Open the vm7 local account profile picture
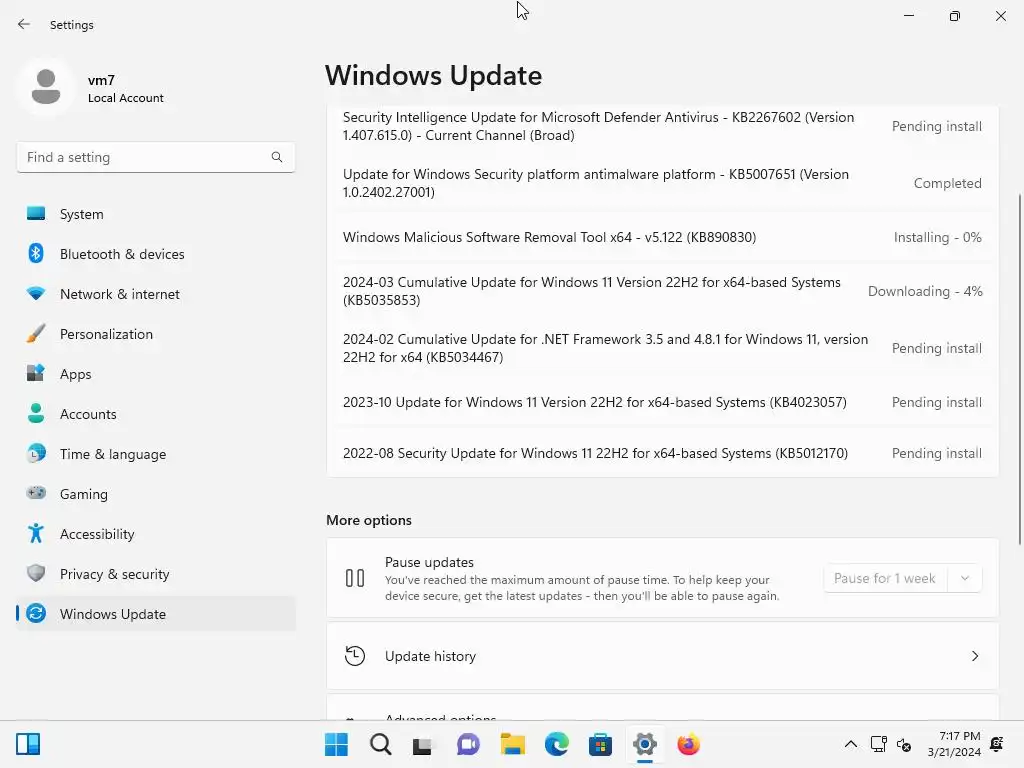 [46, 87]
